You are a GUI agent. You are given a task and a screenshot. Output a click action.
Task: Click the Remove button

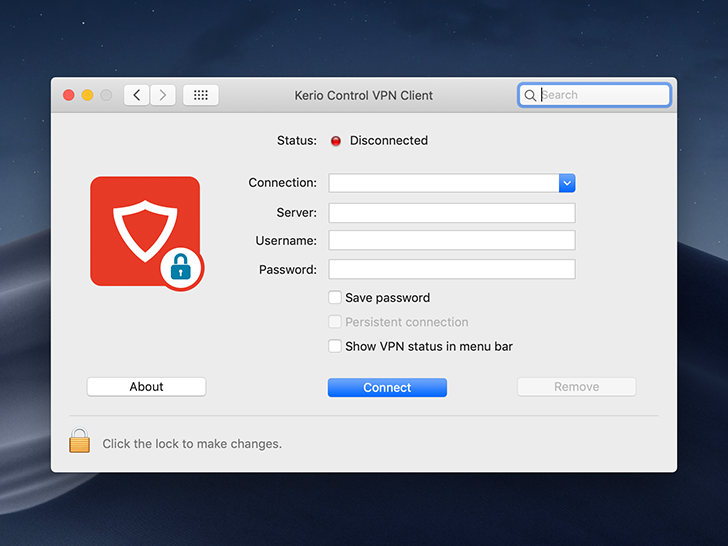click(577, 387)
